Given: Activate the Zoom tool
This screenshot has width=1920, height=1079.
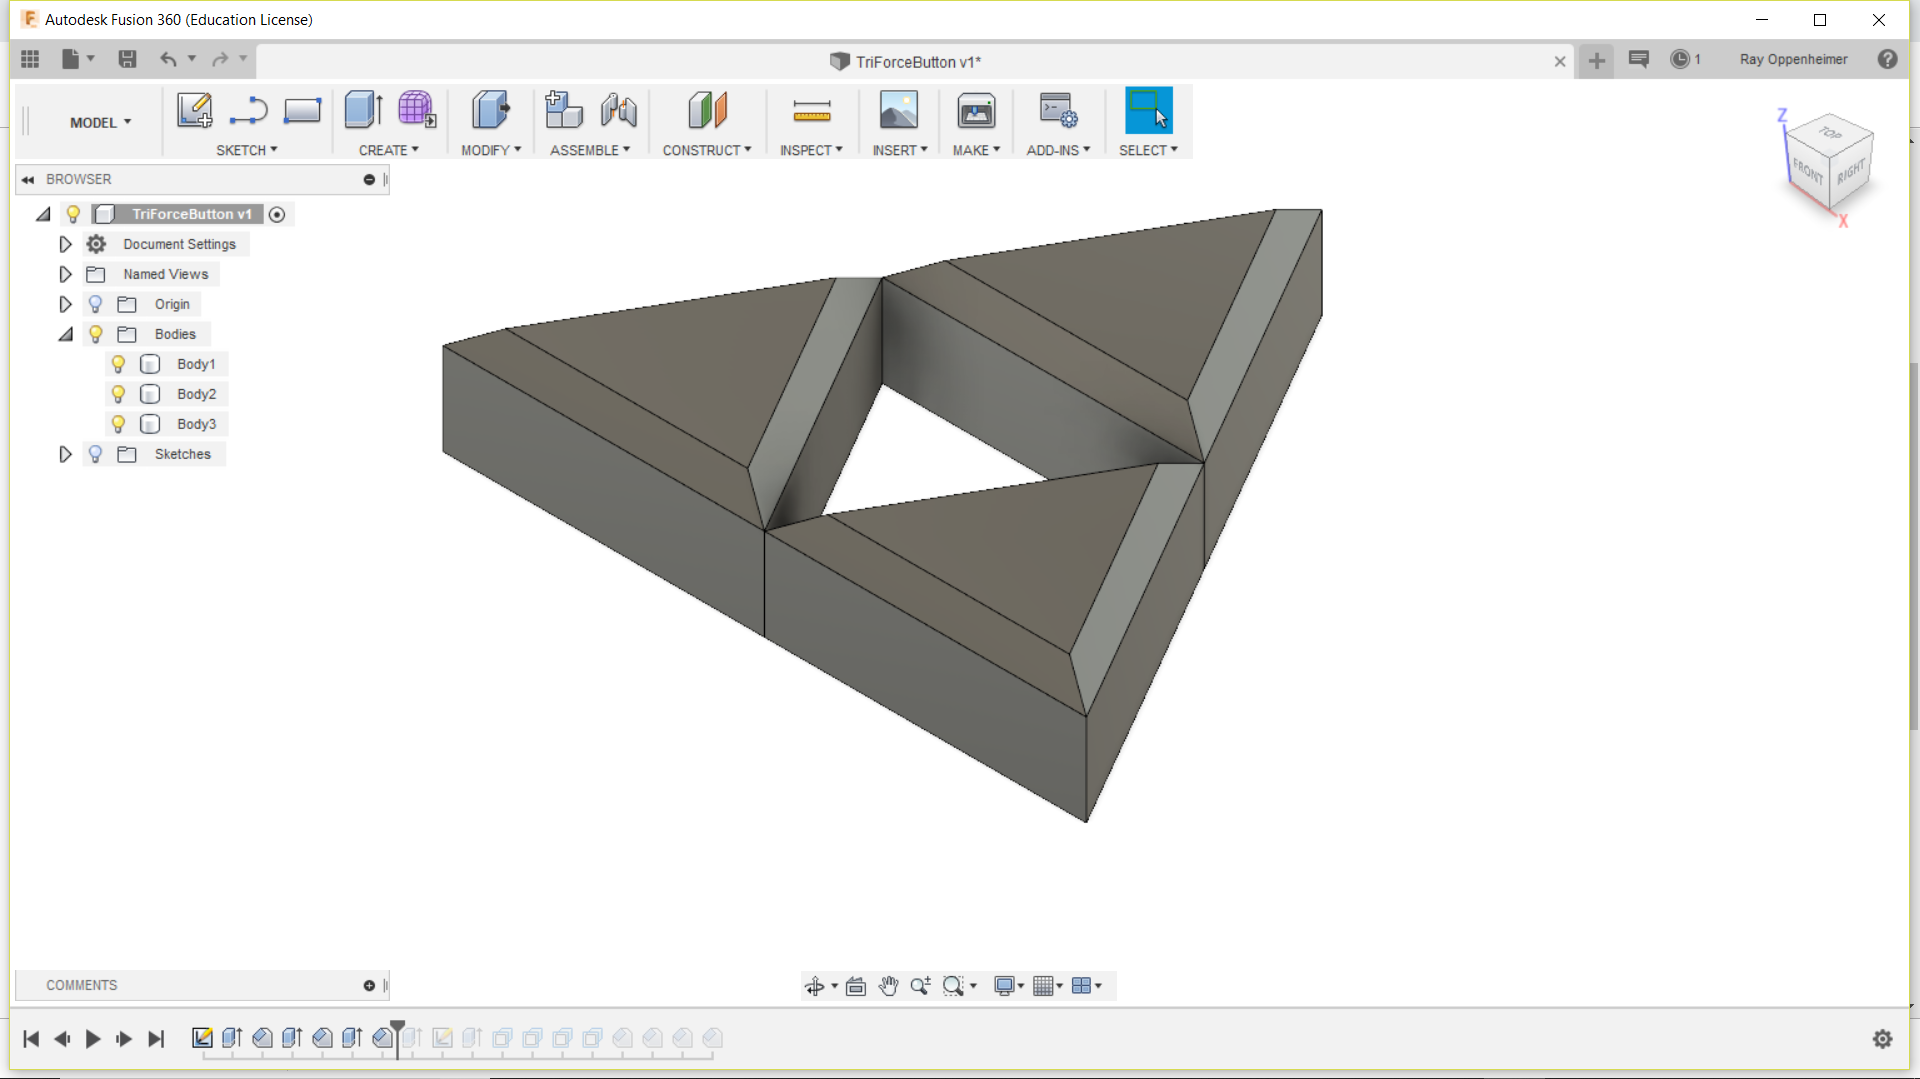Looking at the screenshot, I should pyautogui.click(x=920, y=986).
